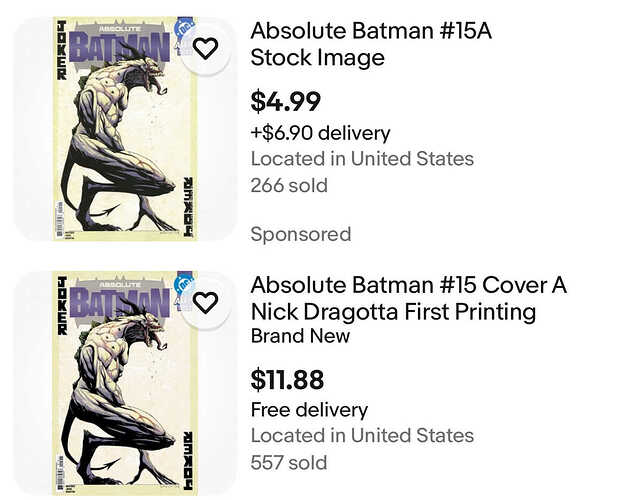Click the "Stock Image" subtitle text
626x500 pixels.
[317, 58]
